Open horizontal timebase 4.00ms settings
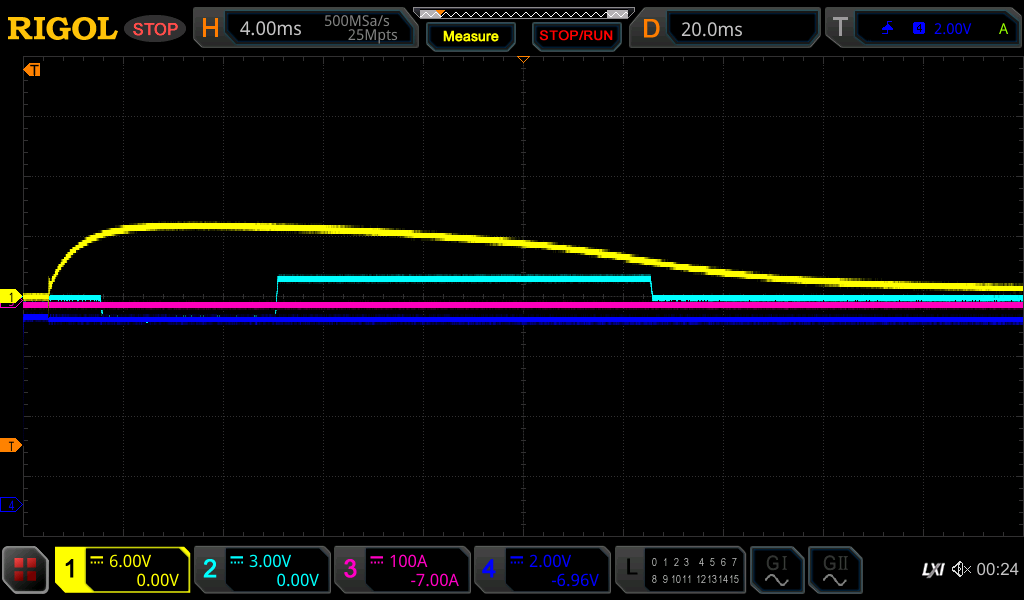 [x=305, y=29]
